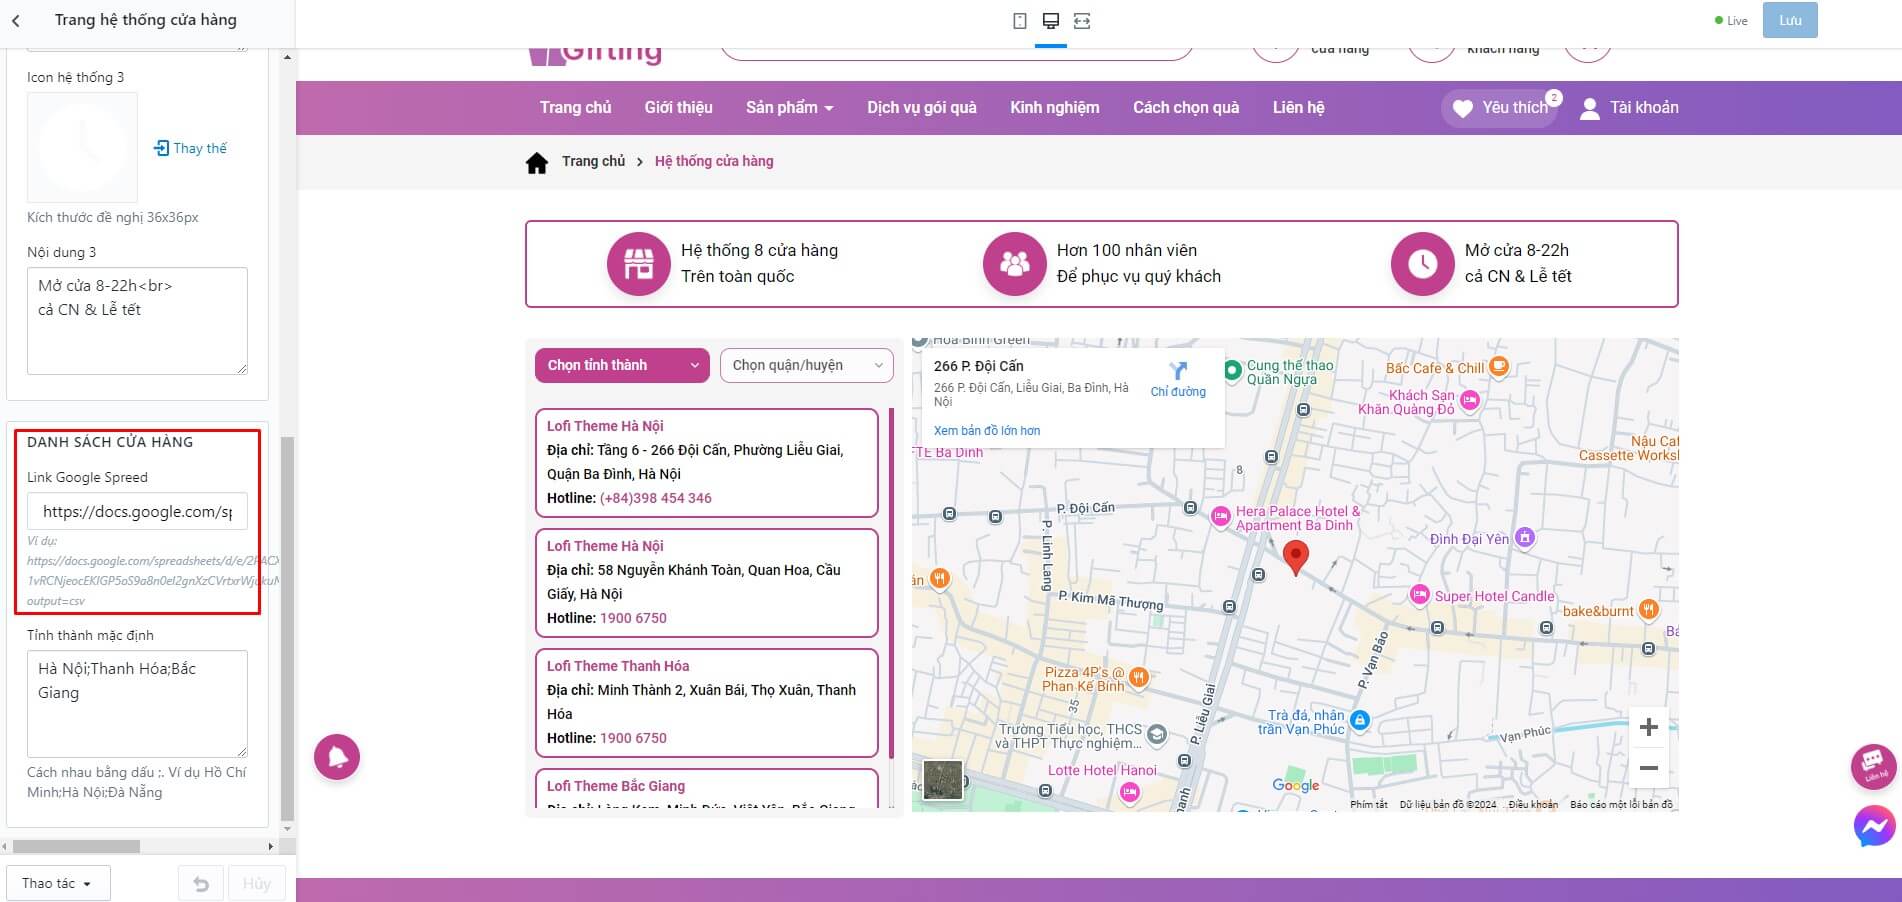Click the undo arrow button
Viewport: 1902px width, 902px height.
[x=201, y=884]
